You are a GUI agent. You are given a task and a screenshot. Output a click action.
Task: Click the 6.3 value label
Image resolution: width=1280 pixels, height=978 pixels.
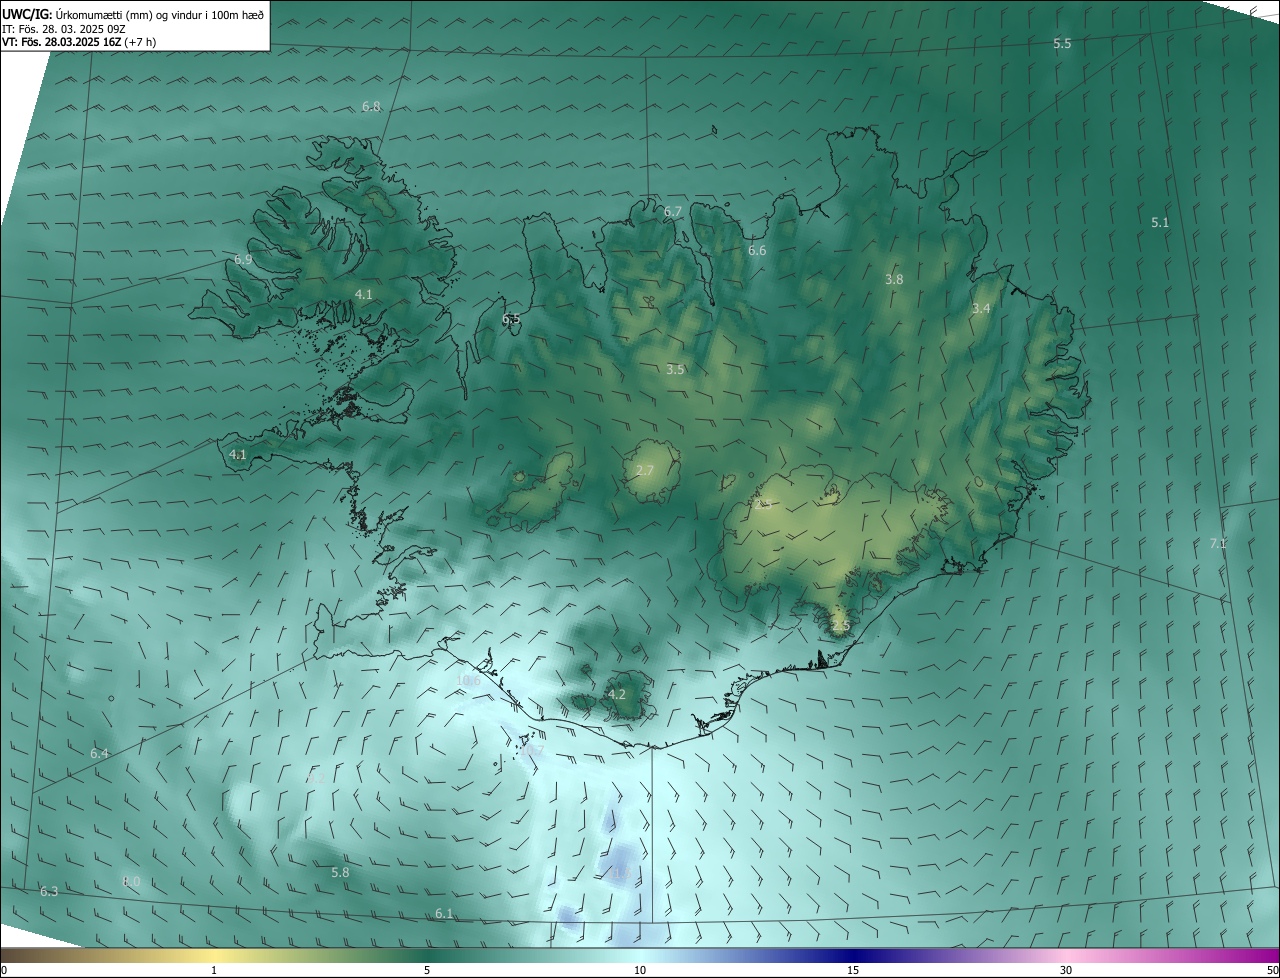pyautogui.click(x=49, y=891)
